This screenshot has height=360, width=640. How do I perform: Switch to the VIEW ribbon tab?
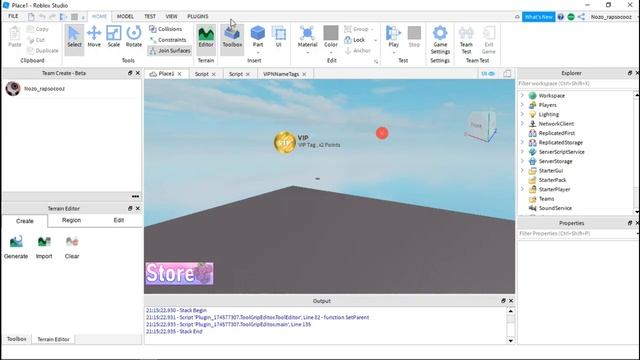pos(171,16)
